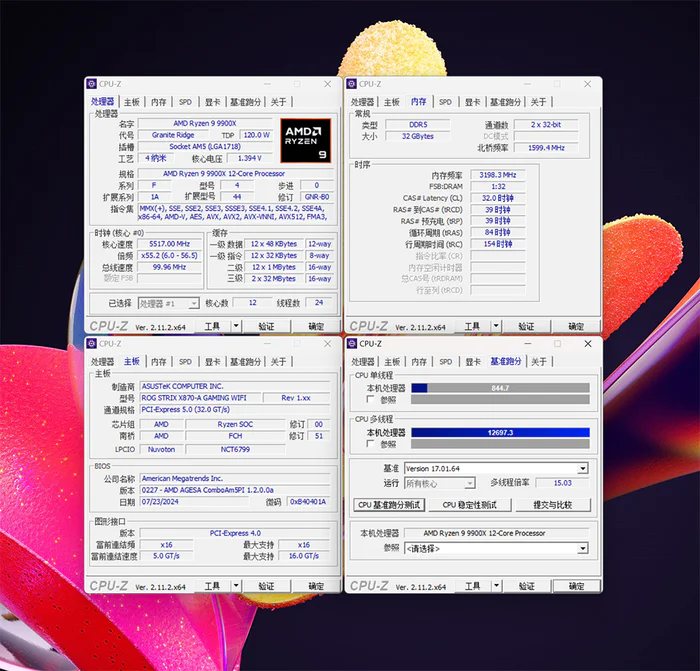Viewport: 700px width, 671px height.
Task: Click the 核心电压 value 1.394 V
Action: (250, 158)
